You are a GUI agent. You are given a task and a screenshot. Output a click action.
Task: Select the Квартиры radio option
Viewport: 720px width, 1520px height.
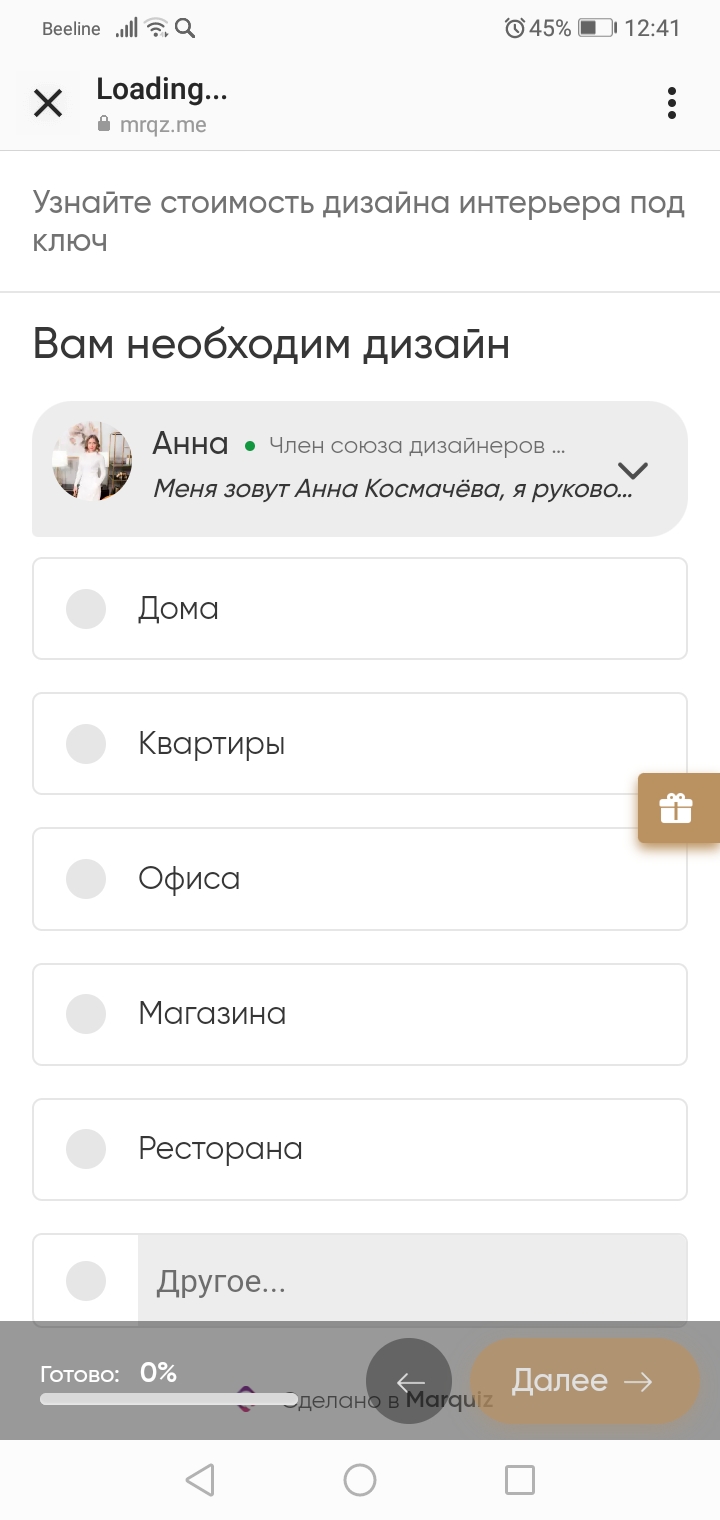coord(360,743)
